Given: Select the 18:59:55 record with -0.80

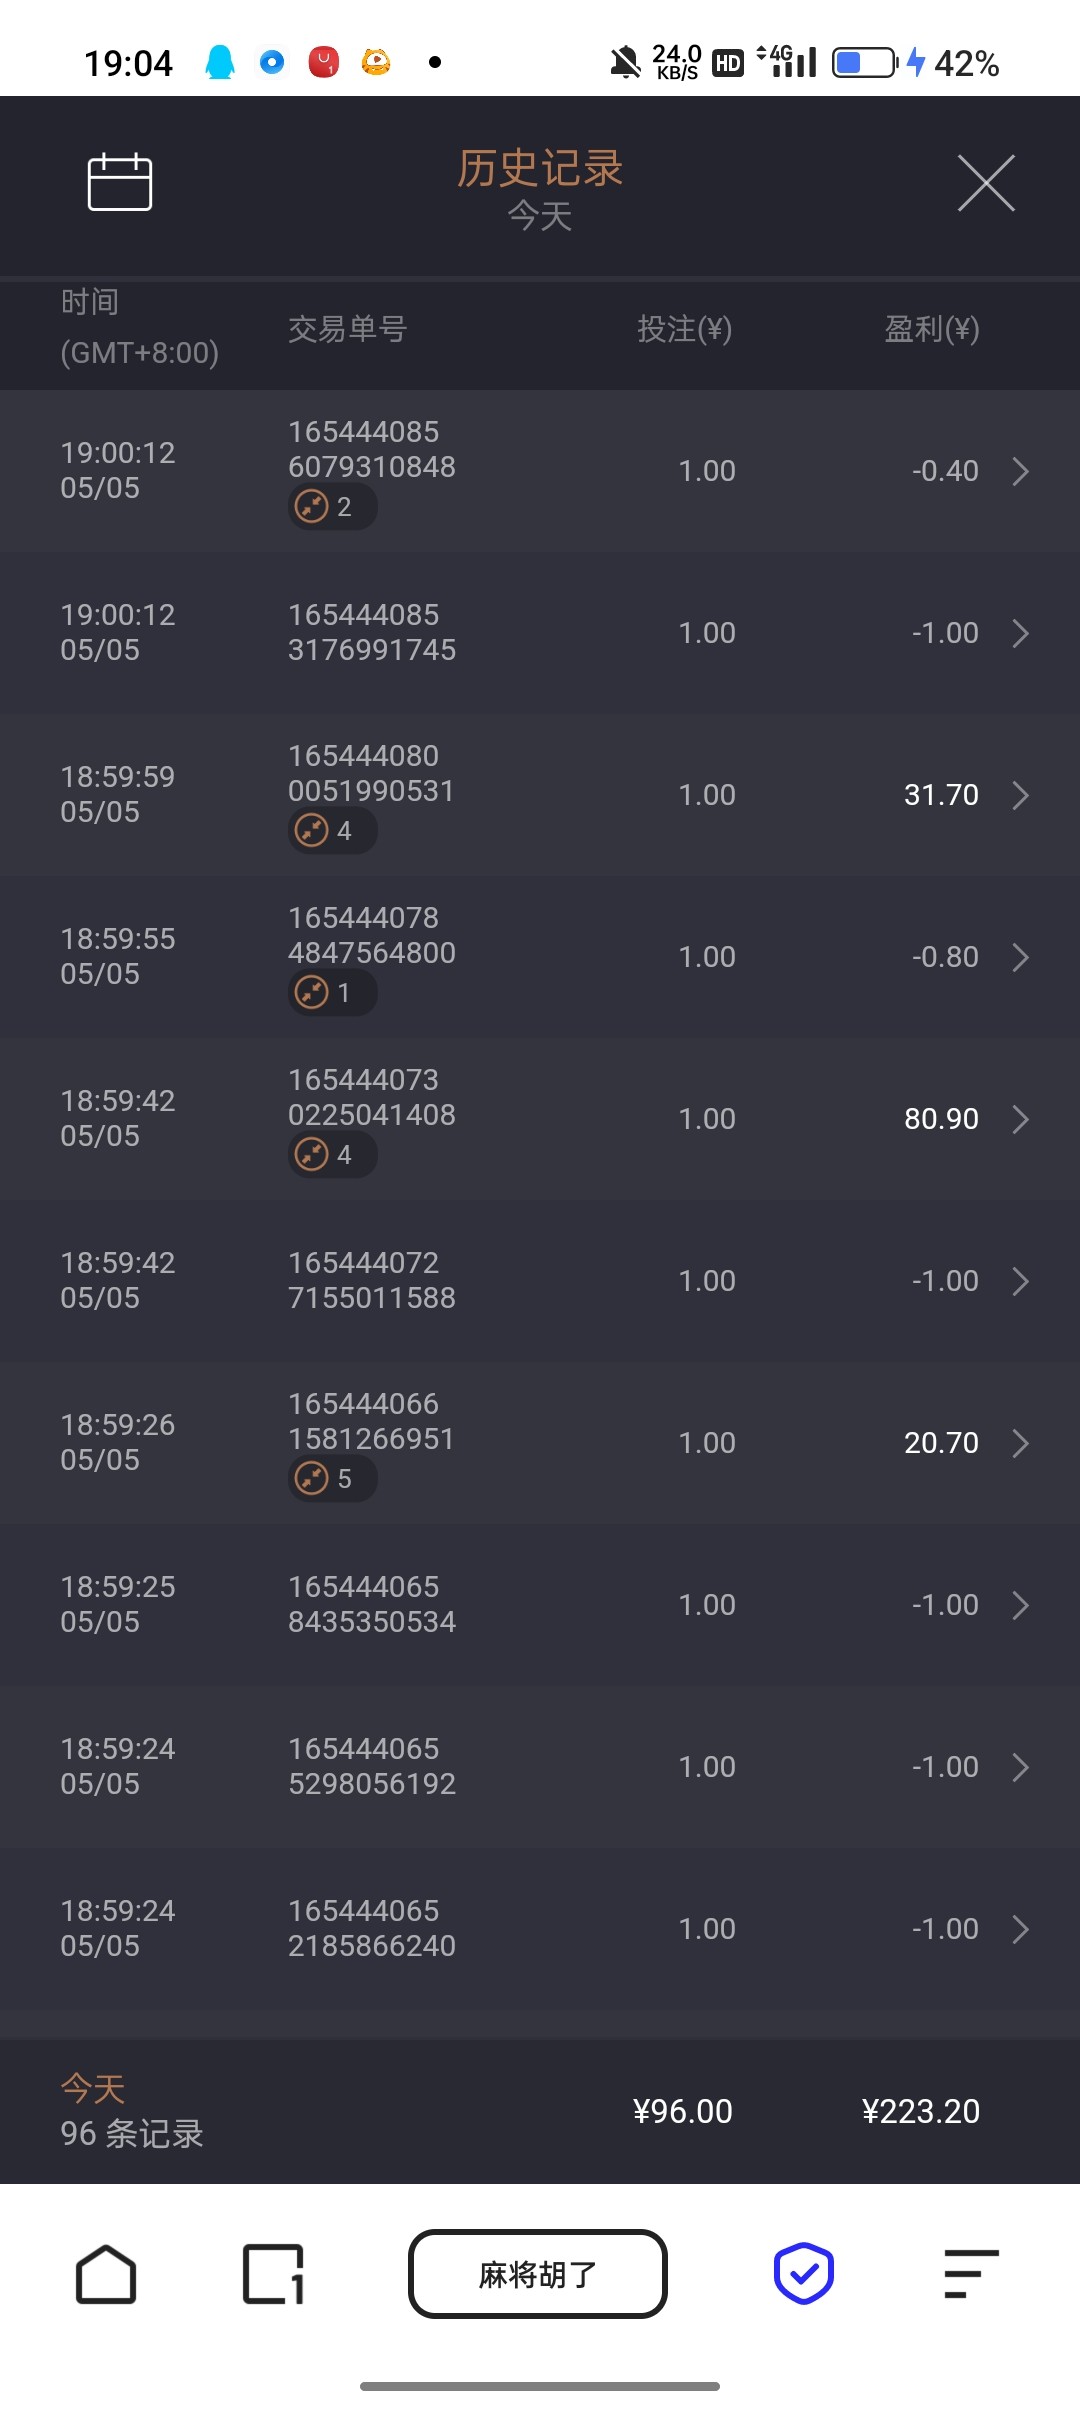Looking at the screenshot, I should pyautogui.click(x=540, y=957).
